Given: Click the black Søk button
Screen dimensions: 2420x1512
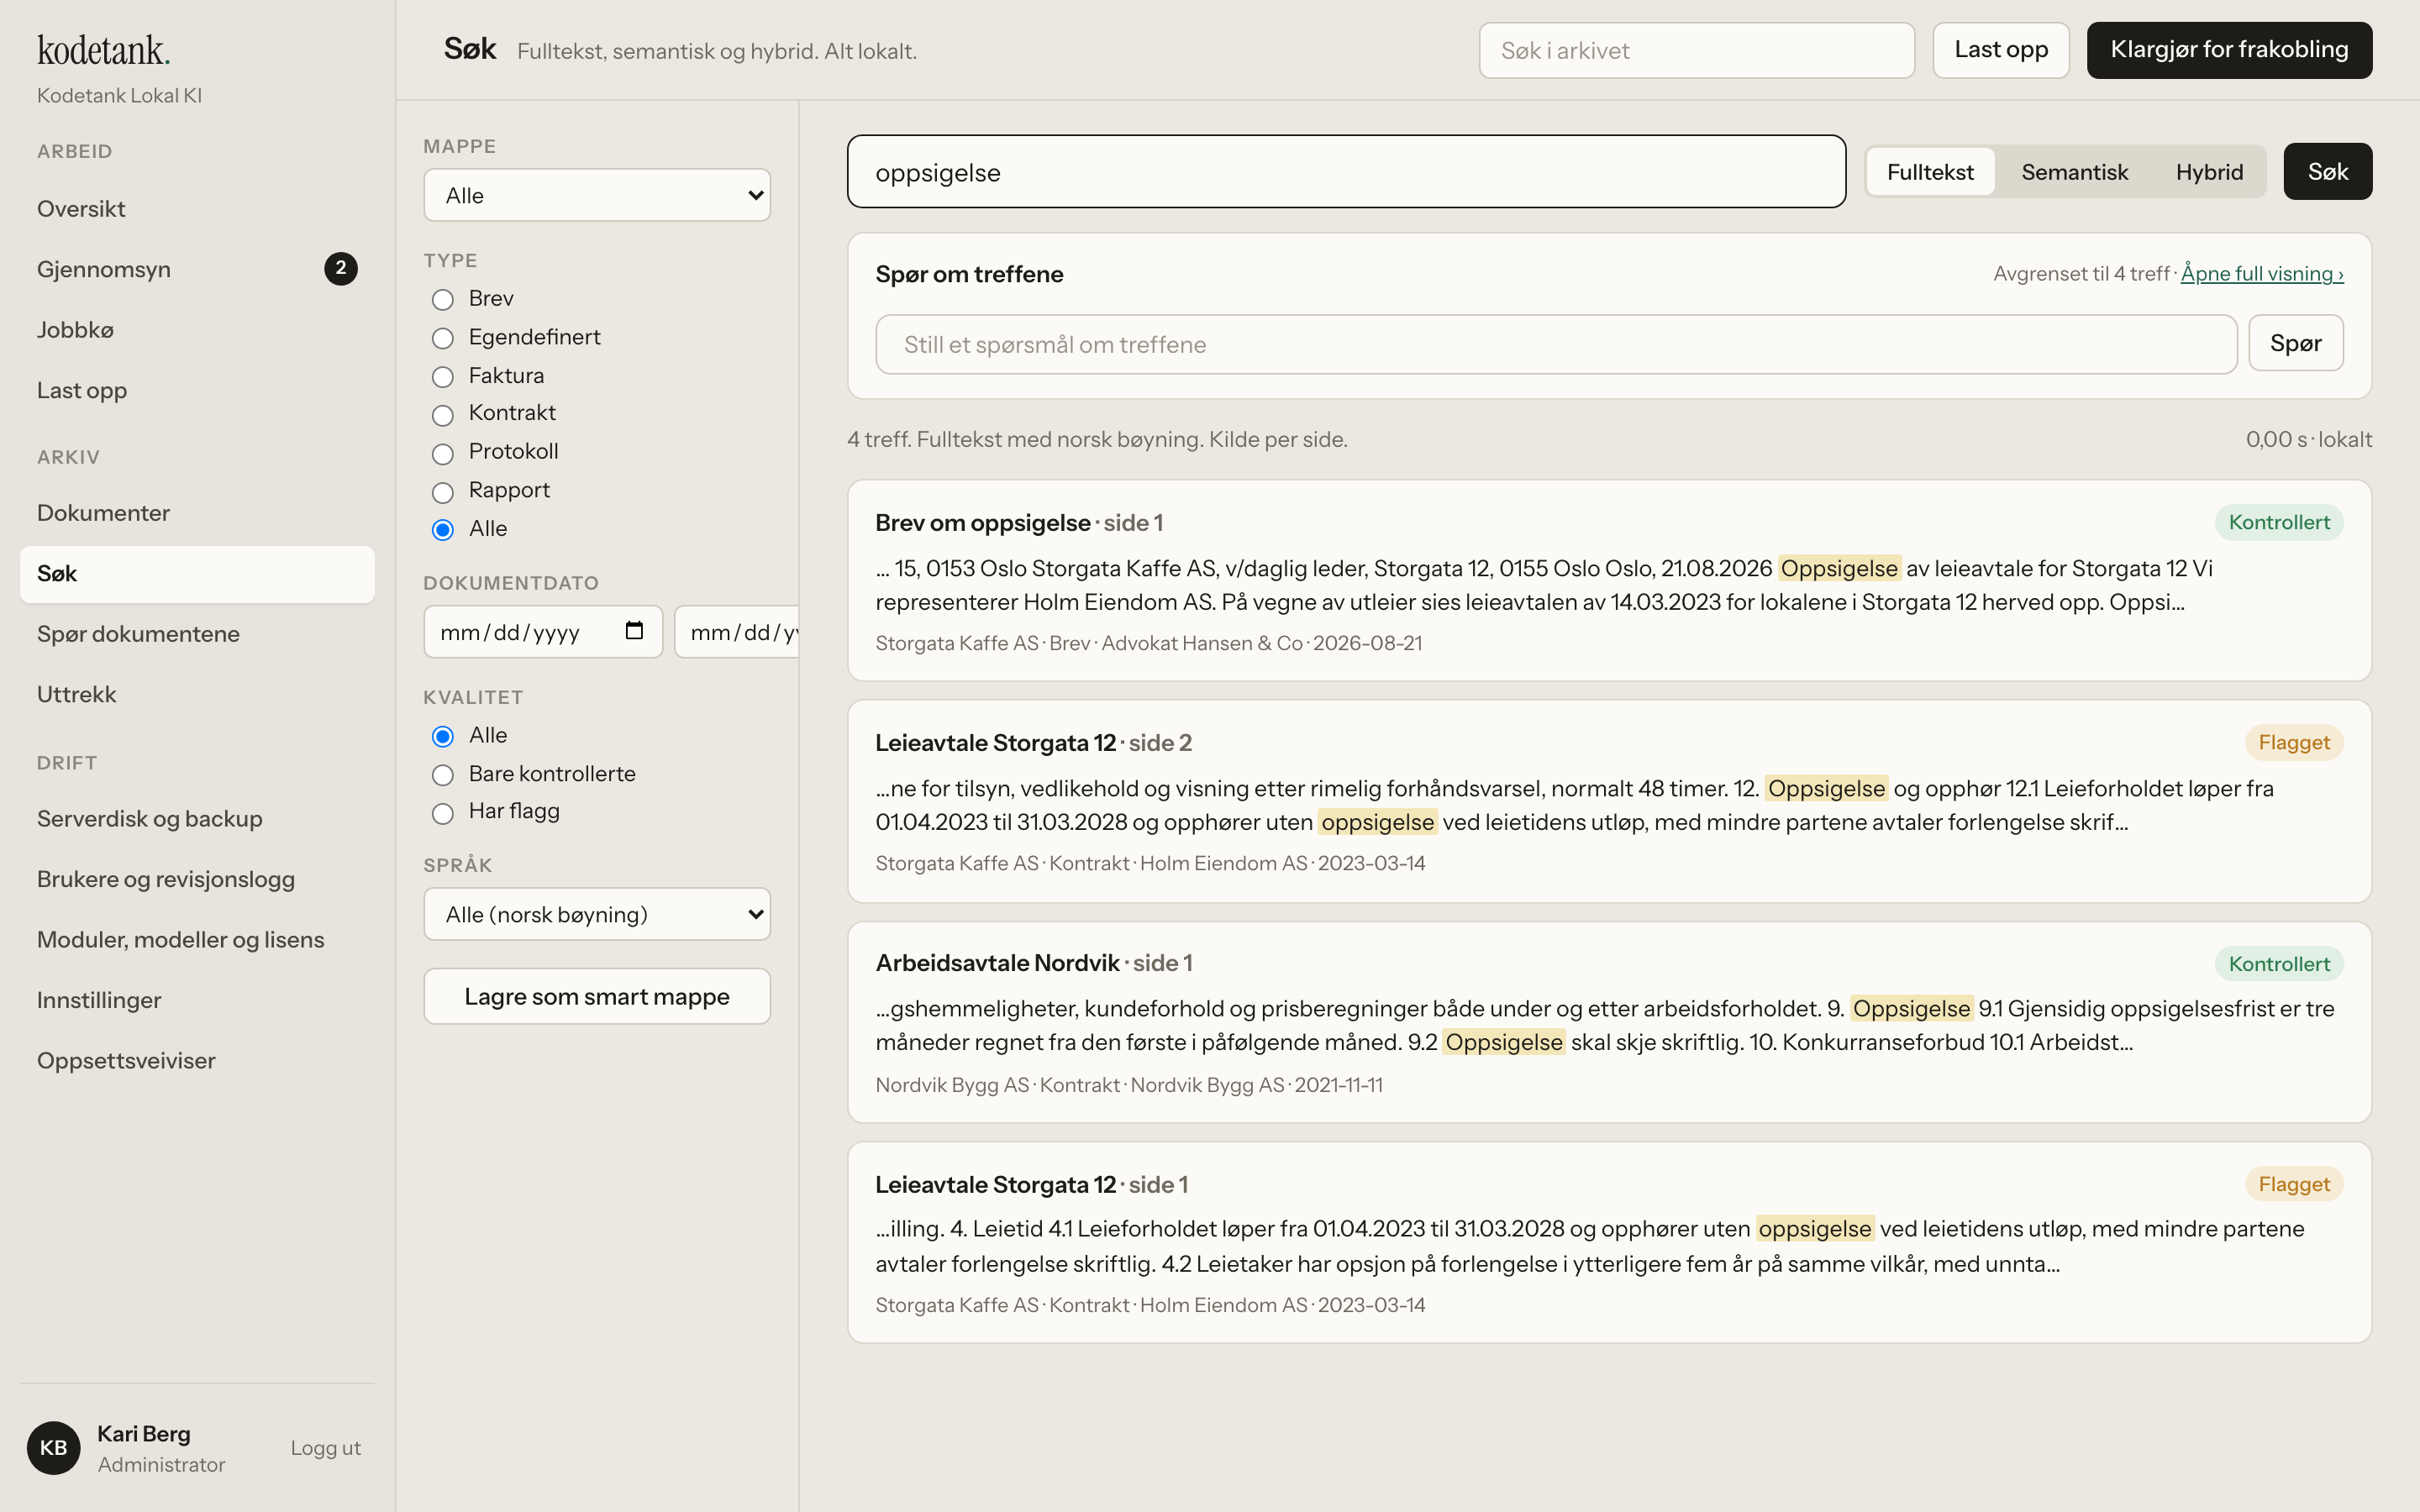Looking at the screenshot, I should [x=2327, y=171].
